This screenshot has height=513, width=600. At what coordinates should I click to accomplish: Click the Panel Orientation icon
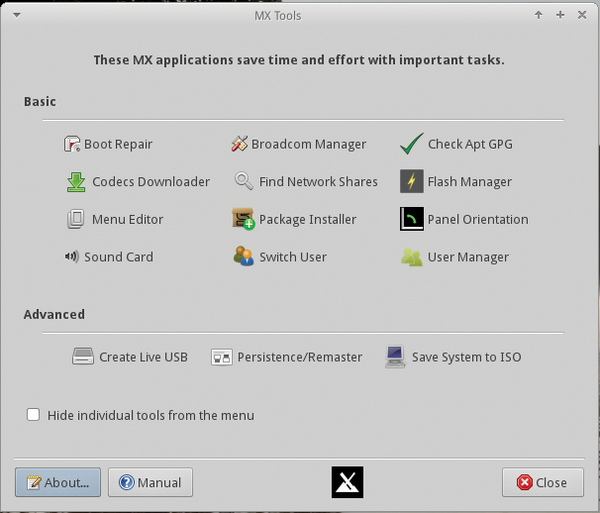tap(412, 219)
